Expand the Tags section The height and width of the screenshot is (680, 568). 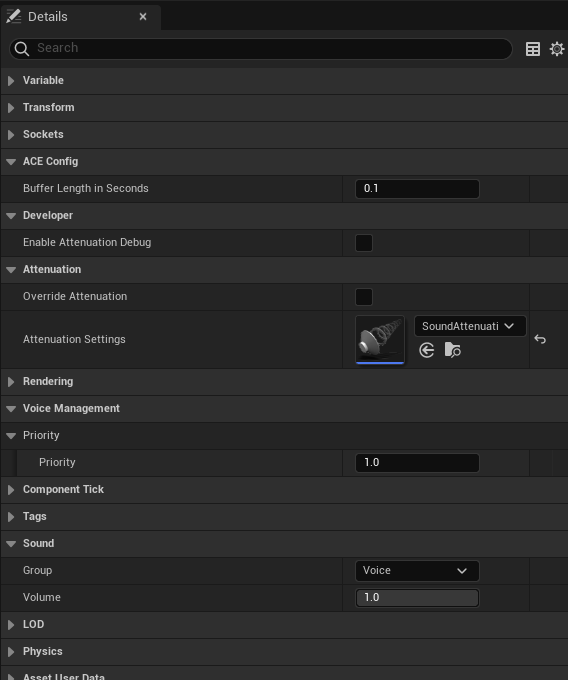(x=11, y=517)
